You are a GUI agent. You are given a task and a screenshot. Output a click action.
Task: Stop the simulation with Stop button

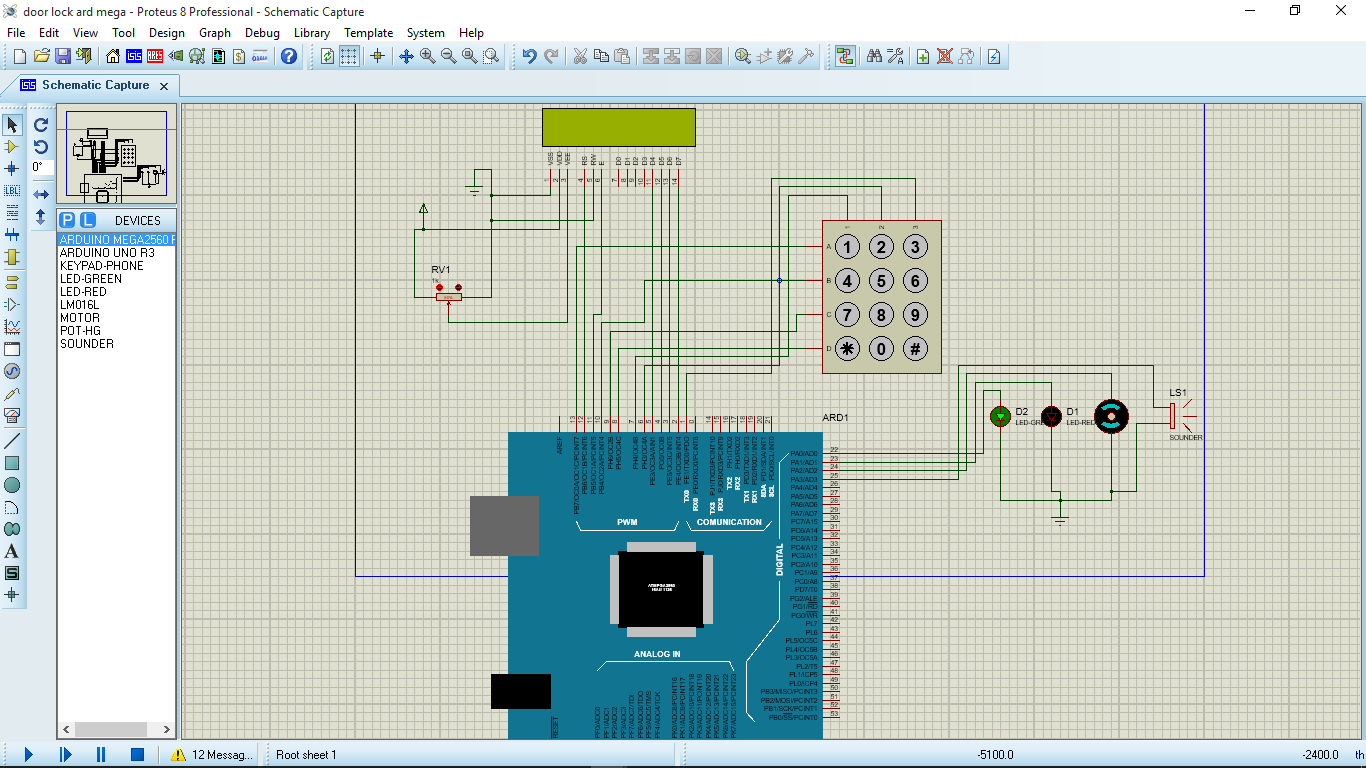click(x=138, y=755)
